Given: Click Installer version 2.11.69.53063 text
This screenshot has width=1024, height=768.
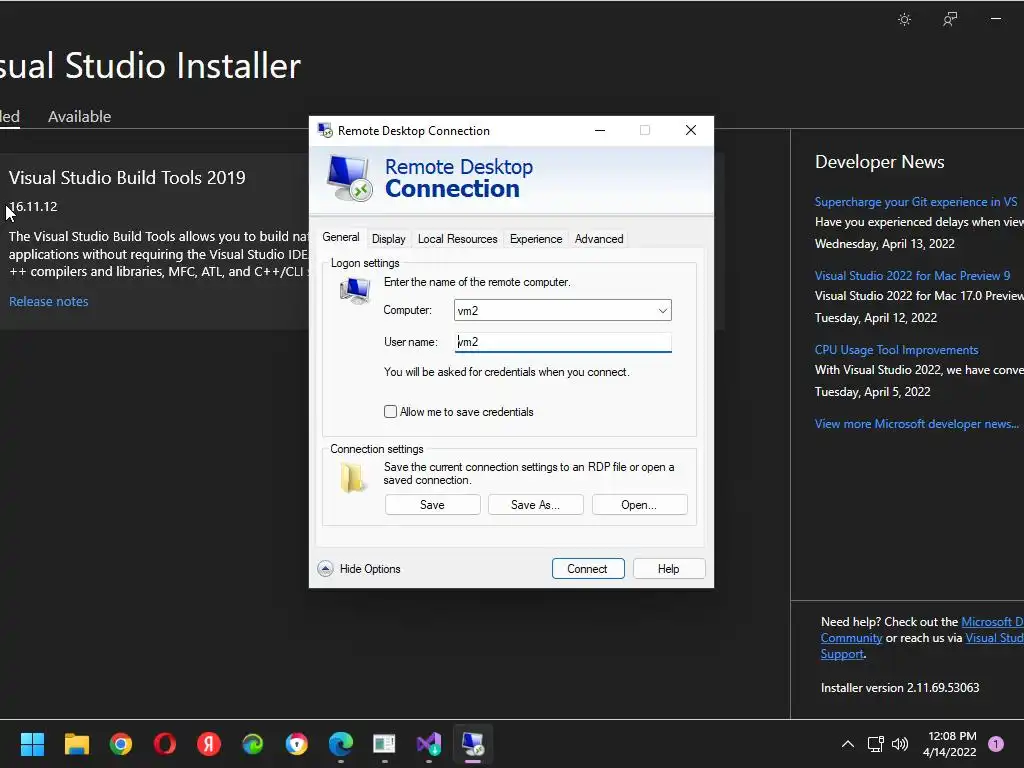Looking at the screenshot, I should [900, 688].
